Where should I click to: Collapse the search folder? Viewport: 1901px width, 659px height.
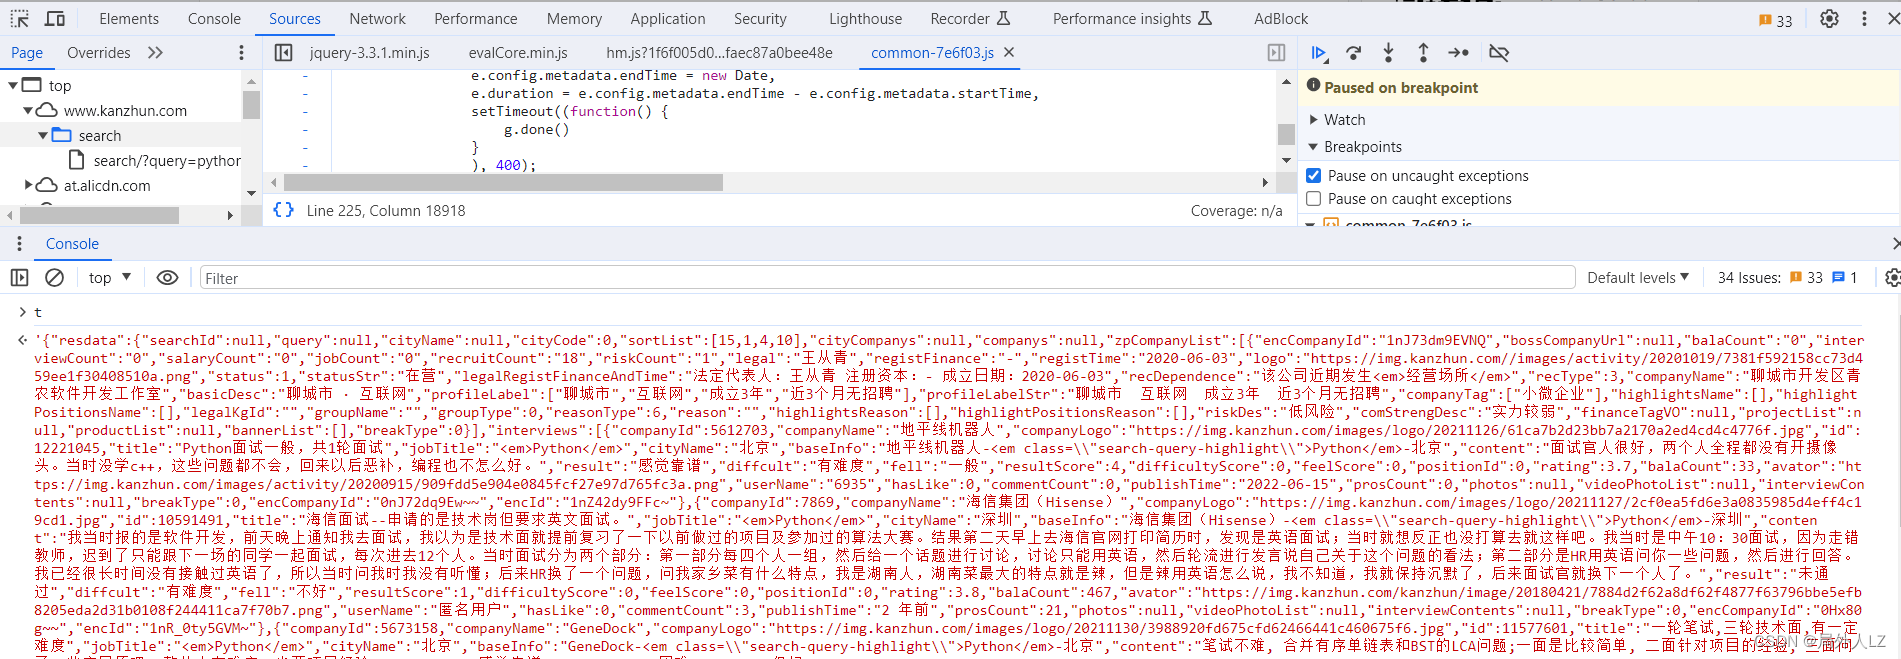click(43, 135)
